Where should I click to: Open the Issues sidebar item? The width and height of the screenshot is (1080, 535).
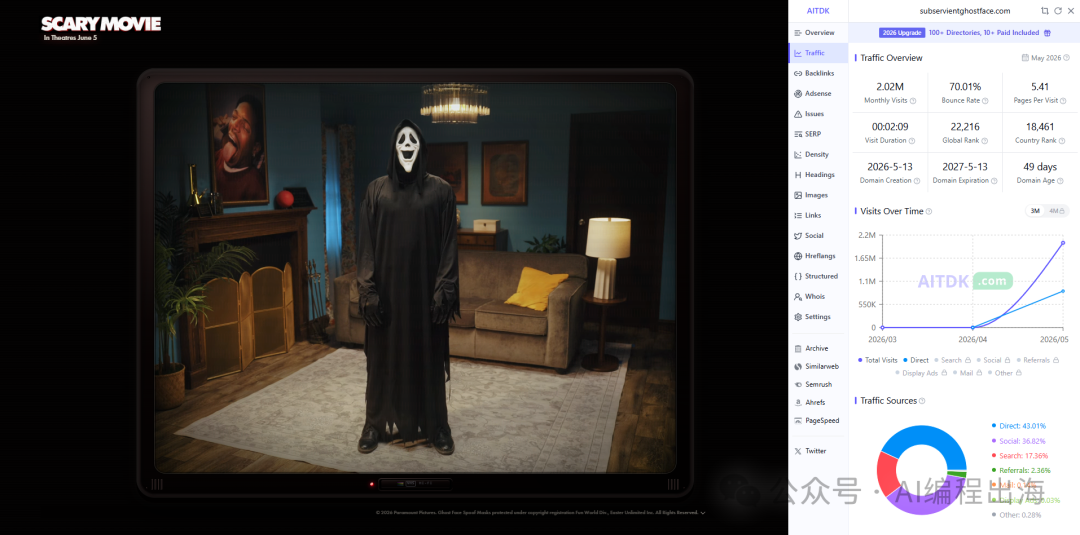coord(818,114)
